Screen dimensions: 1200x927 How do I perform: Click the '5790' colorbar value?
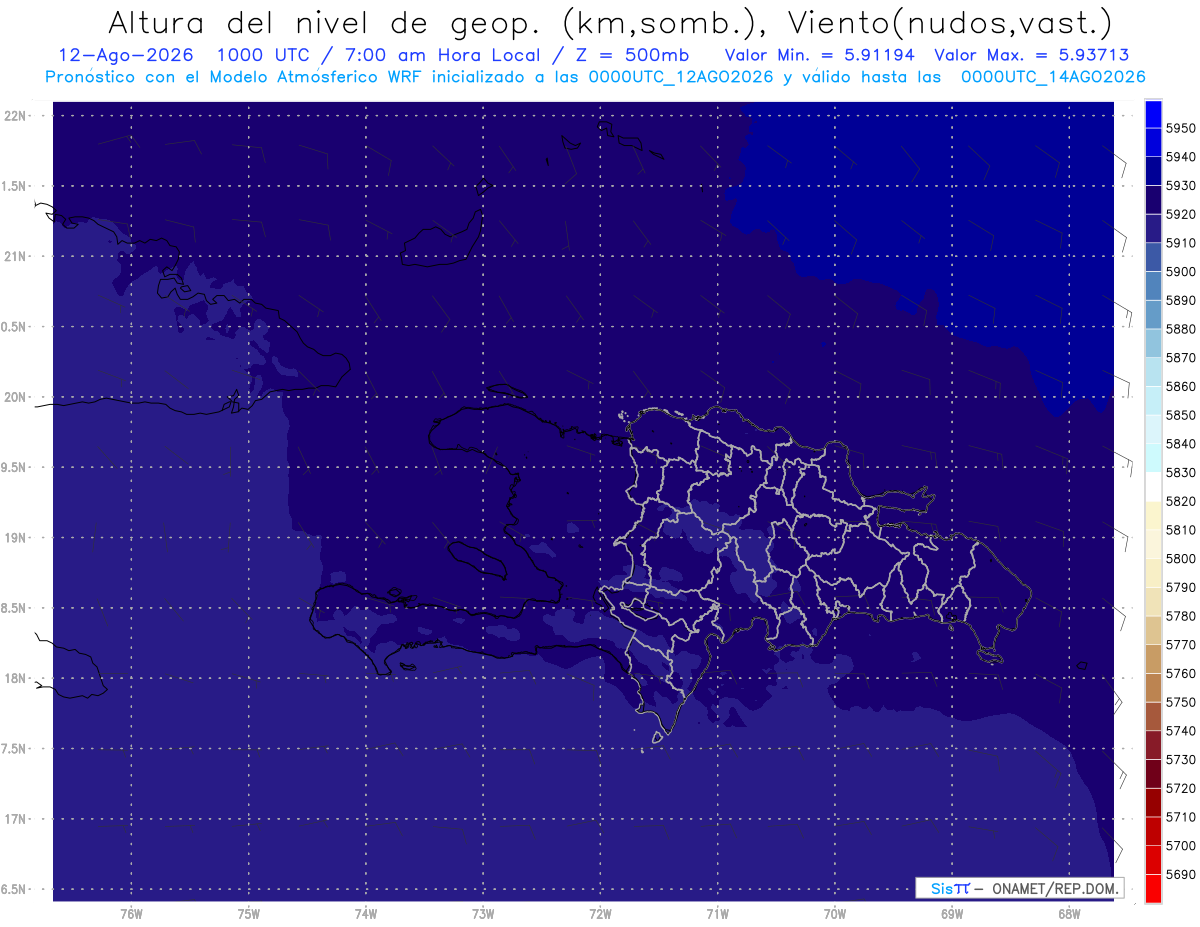[x=1181, y=587]
